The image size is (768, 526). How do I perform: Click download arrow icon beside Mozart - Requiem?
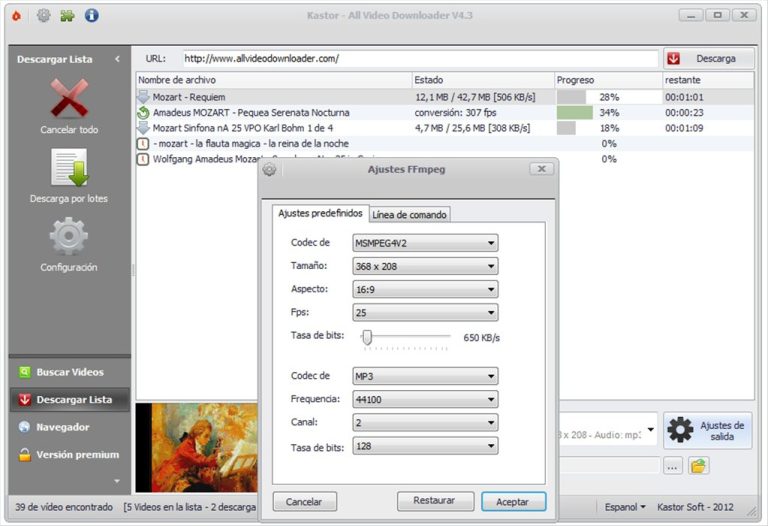143,96
